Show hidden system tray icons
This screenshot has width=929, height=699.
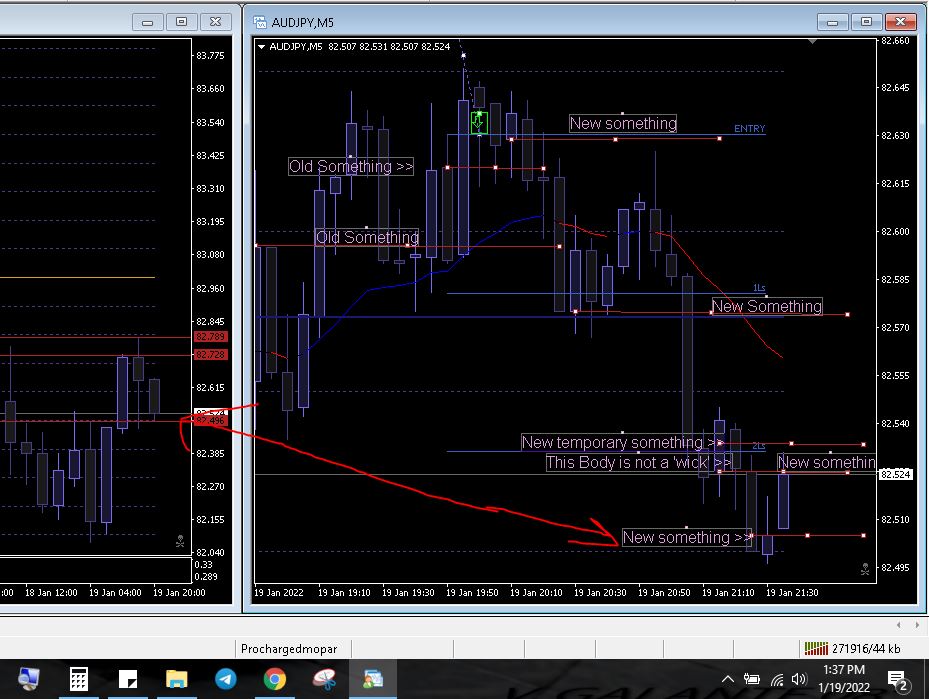click(728, 679)
